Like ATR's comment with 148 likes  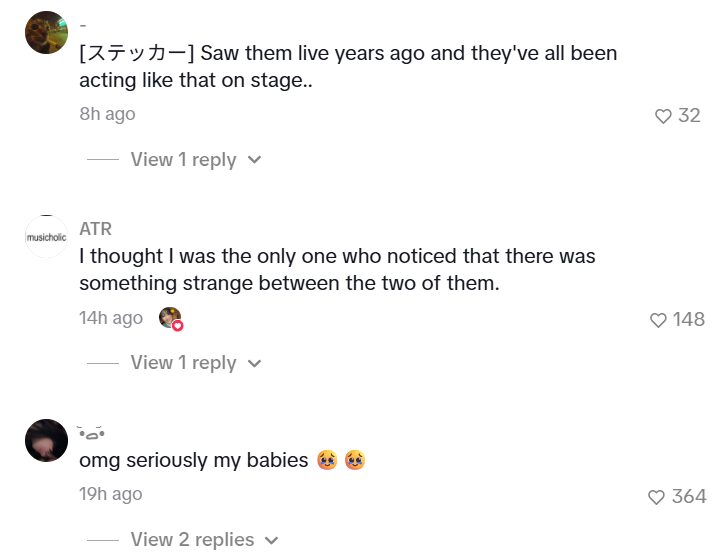(658, 320)
